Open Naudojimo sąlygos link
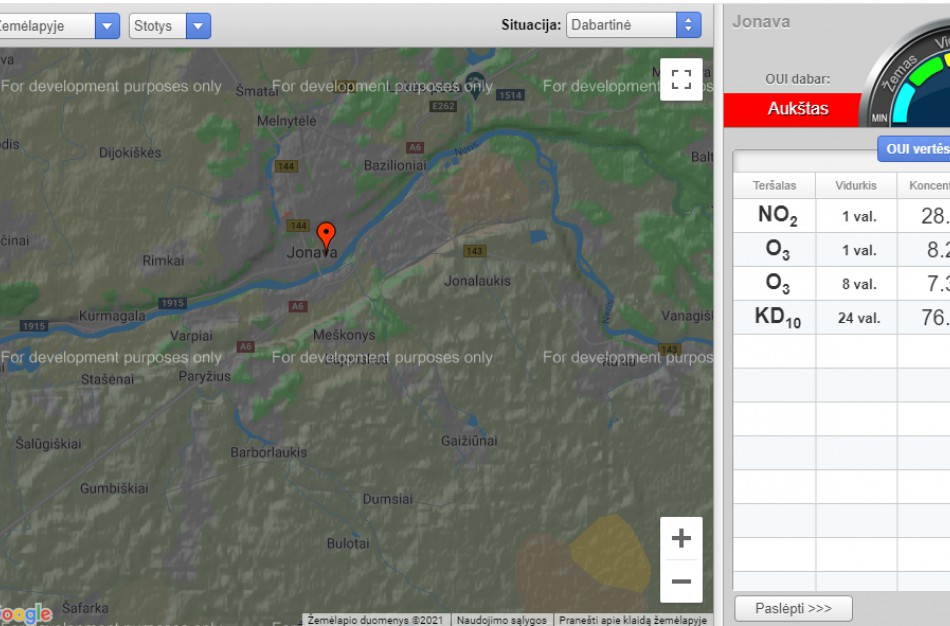The image size is (950, 626). (x=502, y=620)
